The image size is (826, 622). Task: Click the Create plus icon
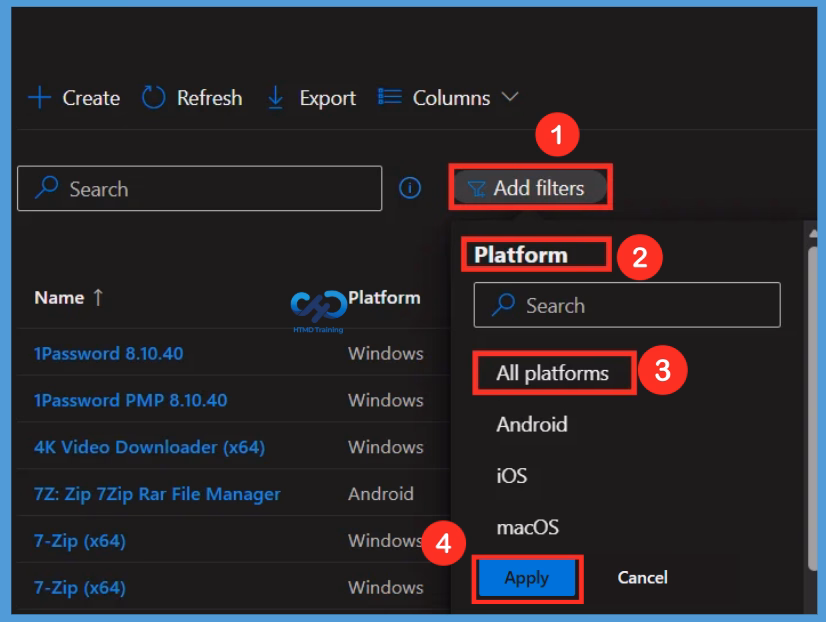point(40,97)
